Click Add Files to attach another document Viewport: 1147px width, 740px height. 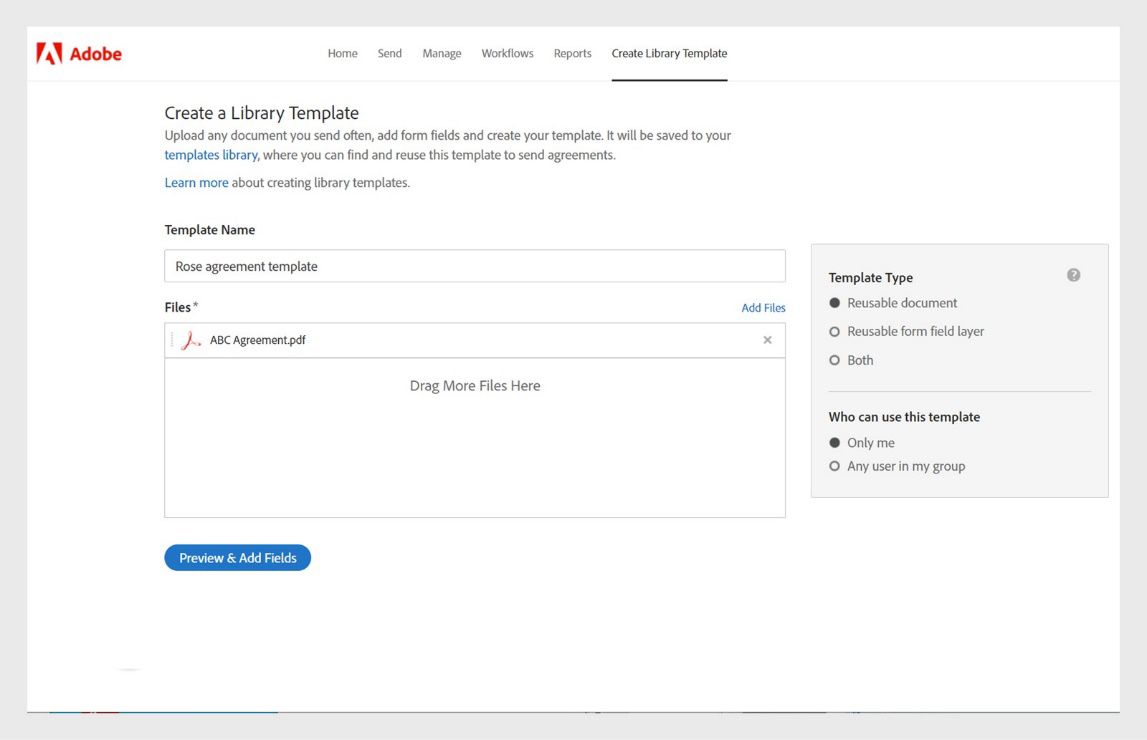[x=763, y=307]
